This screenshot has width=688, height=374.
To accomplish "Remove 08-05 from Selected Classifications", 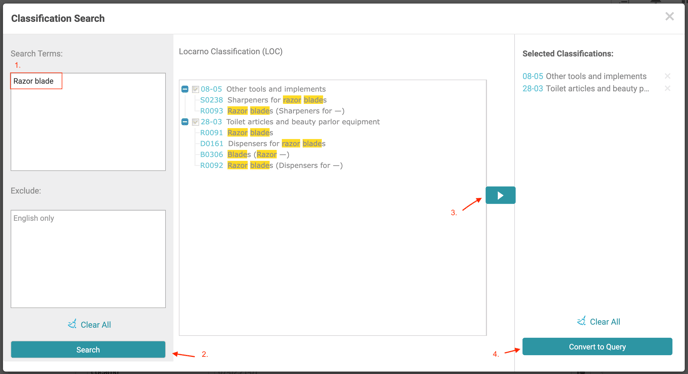I will (667, 76).
